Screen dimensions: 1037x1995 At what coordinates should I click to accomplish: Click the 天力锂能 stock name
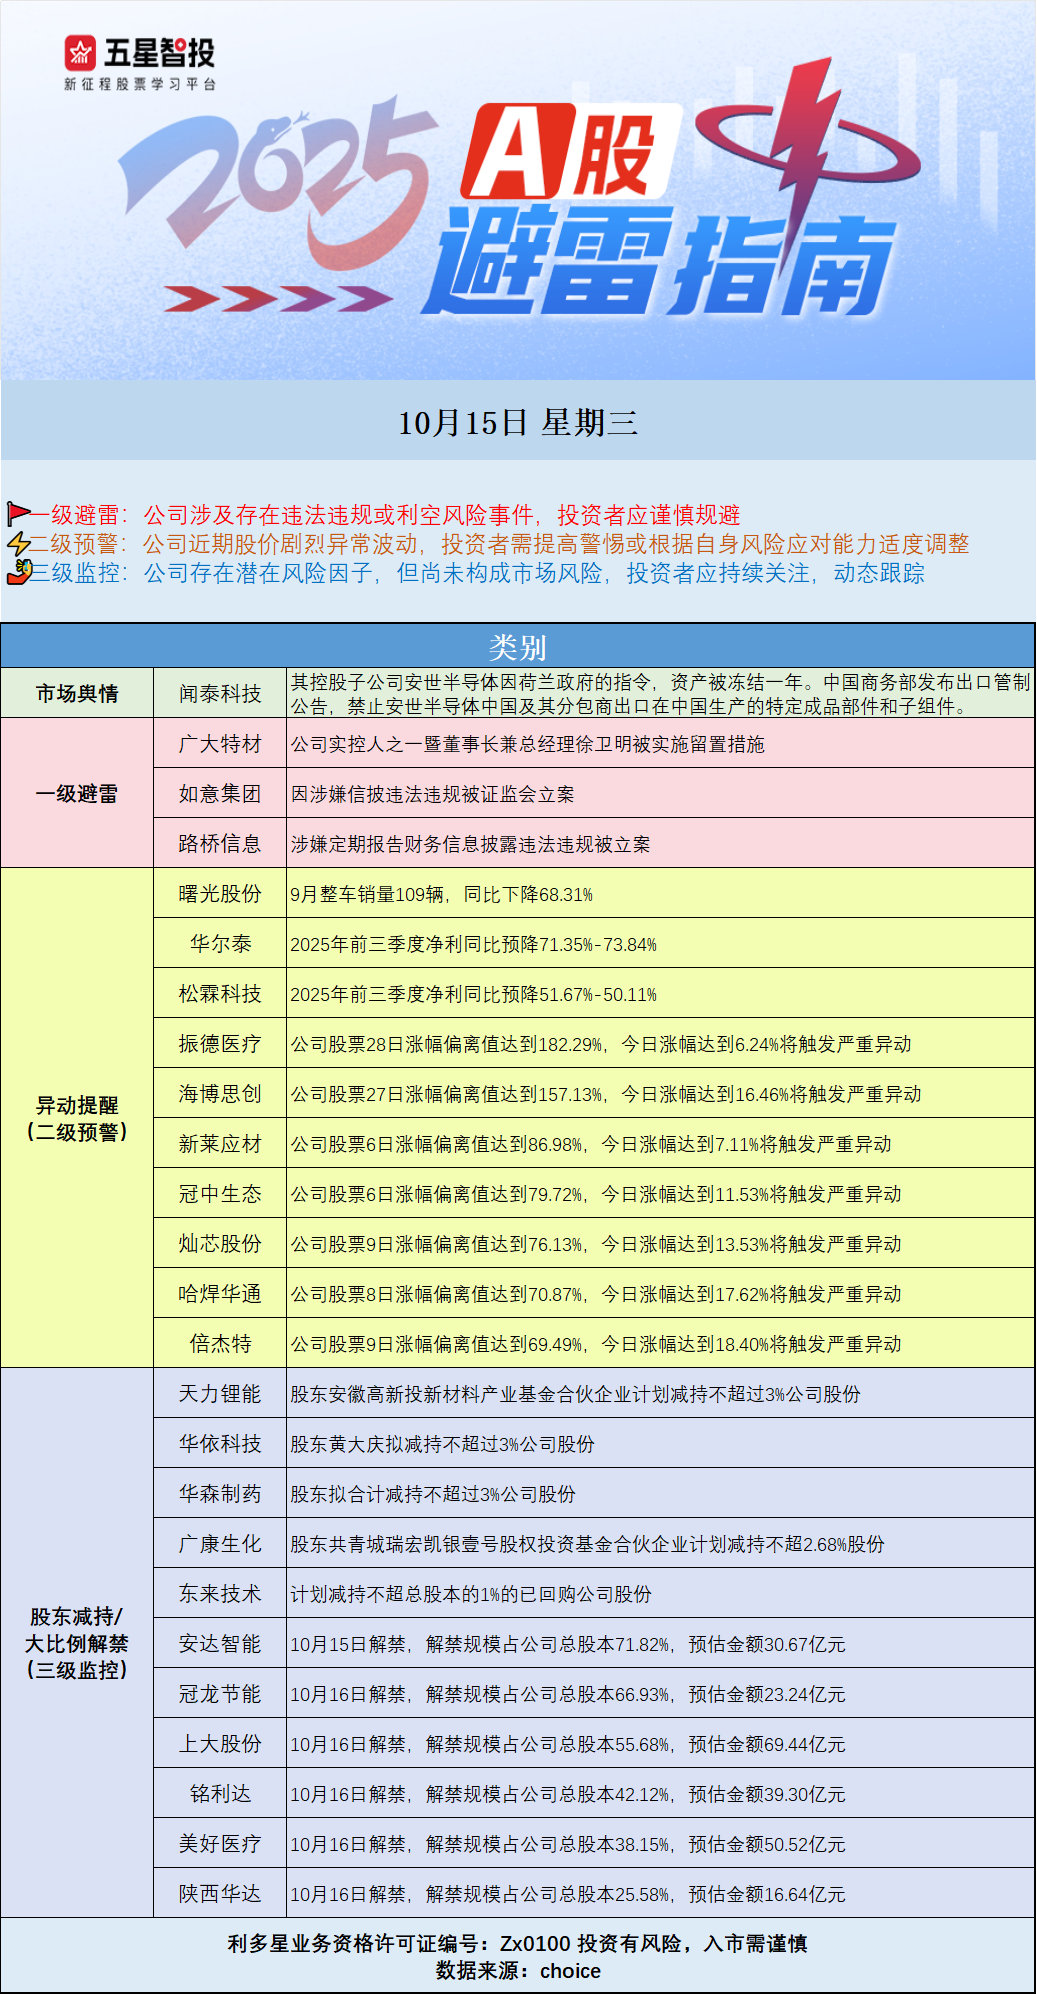click(x=220, y=1394)
